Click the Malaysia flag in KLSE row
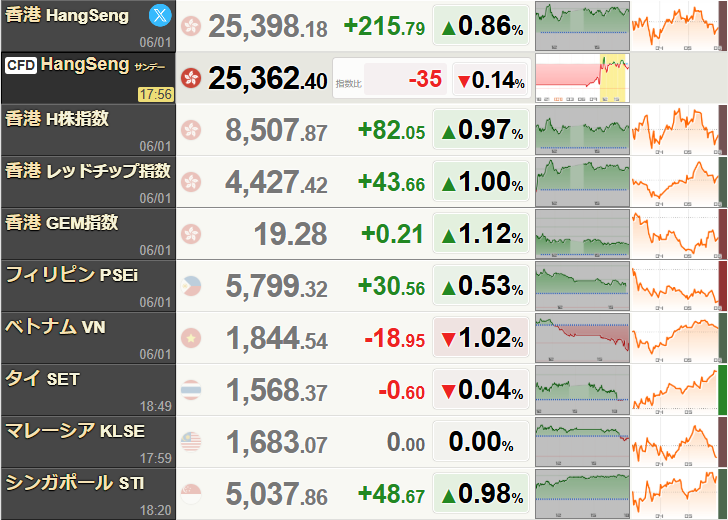 tap(191, 442)
